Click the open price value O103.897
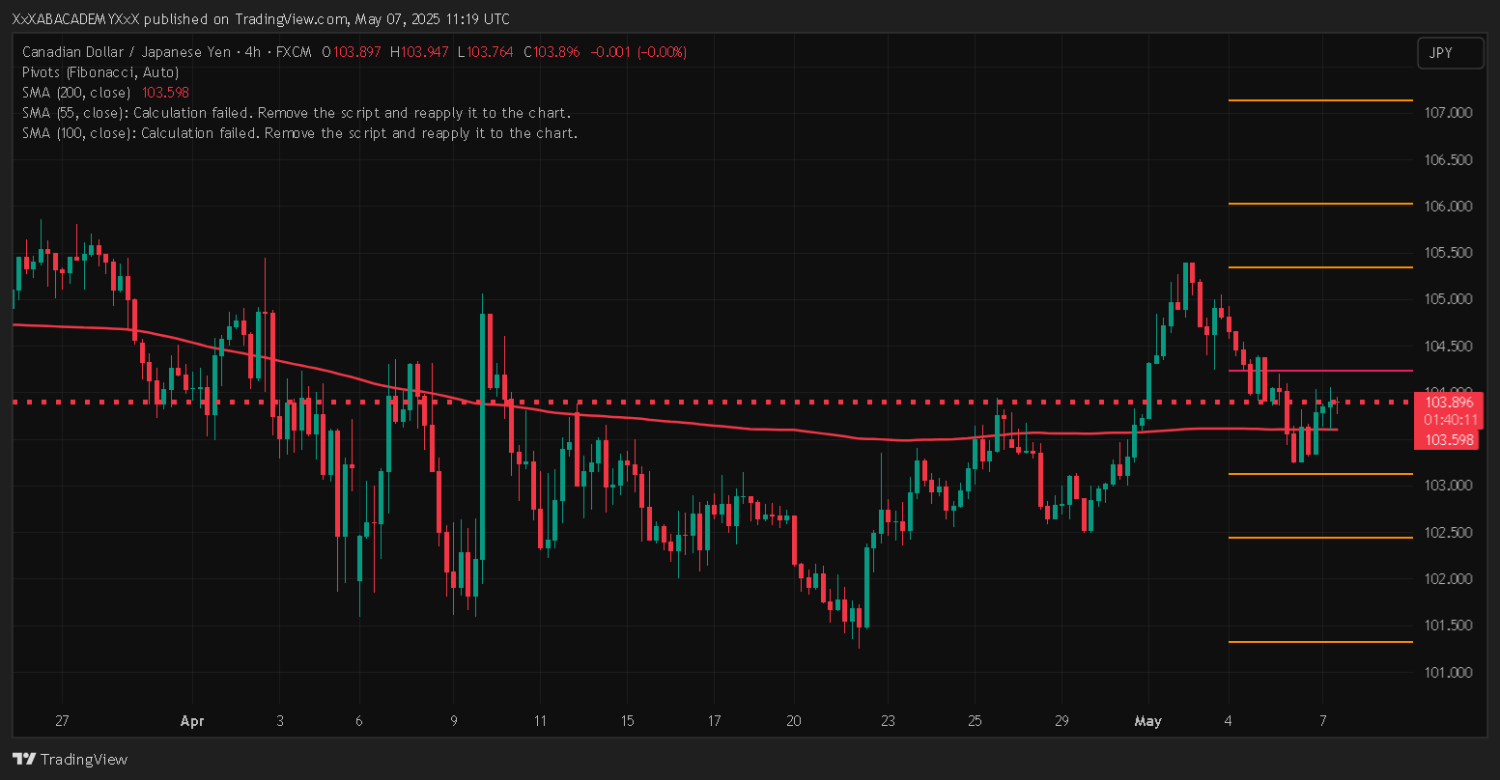This screenshot has width=1500, height=780. (352, 52)
